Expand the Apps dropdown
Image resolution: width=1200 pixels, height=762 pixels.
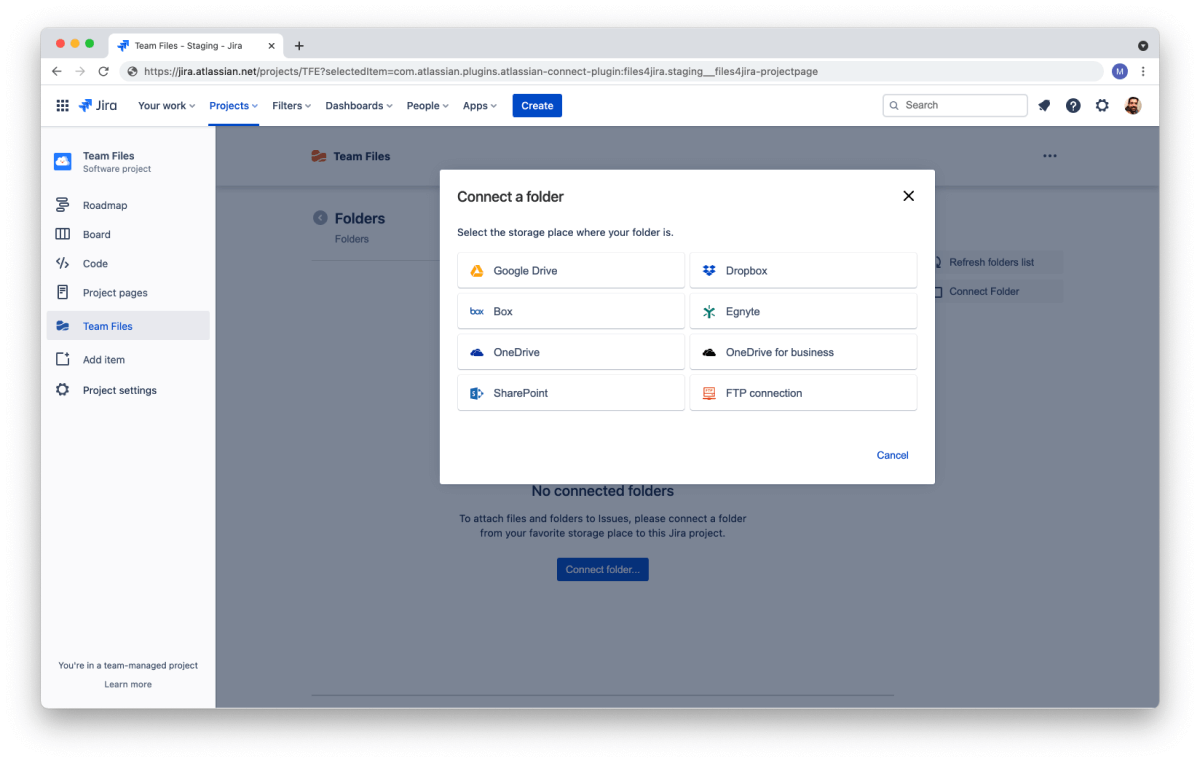click(479, 106)
